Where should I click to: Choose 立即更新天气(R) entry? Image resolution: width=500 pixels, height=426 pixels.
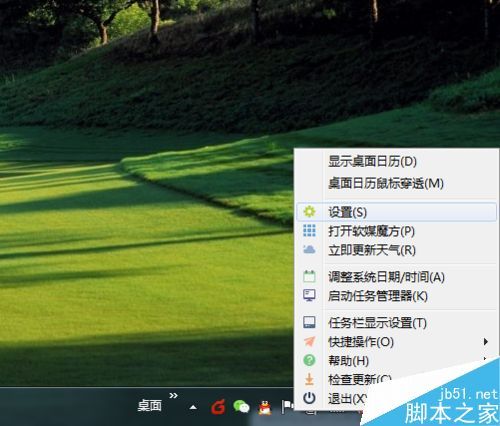click(396, 250)
